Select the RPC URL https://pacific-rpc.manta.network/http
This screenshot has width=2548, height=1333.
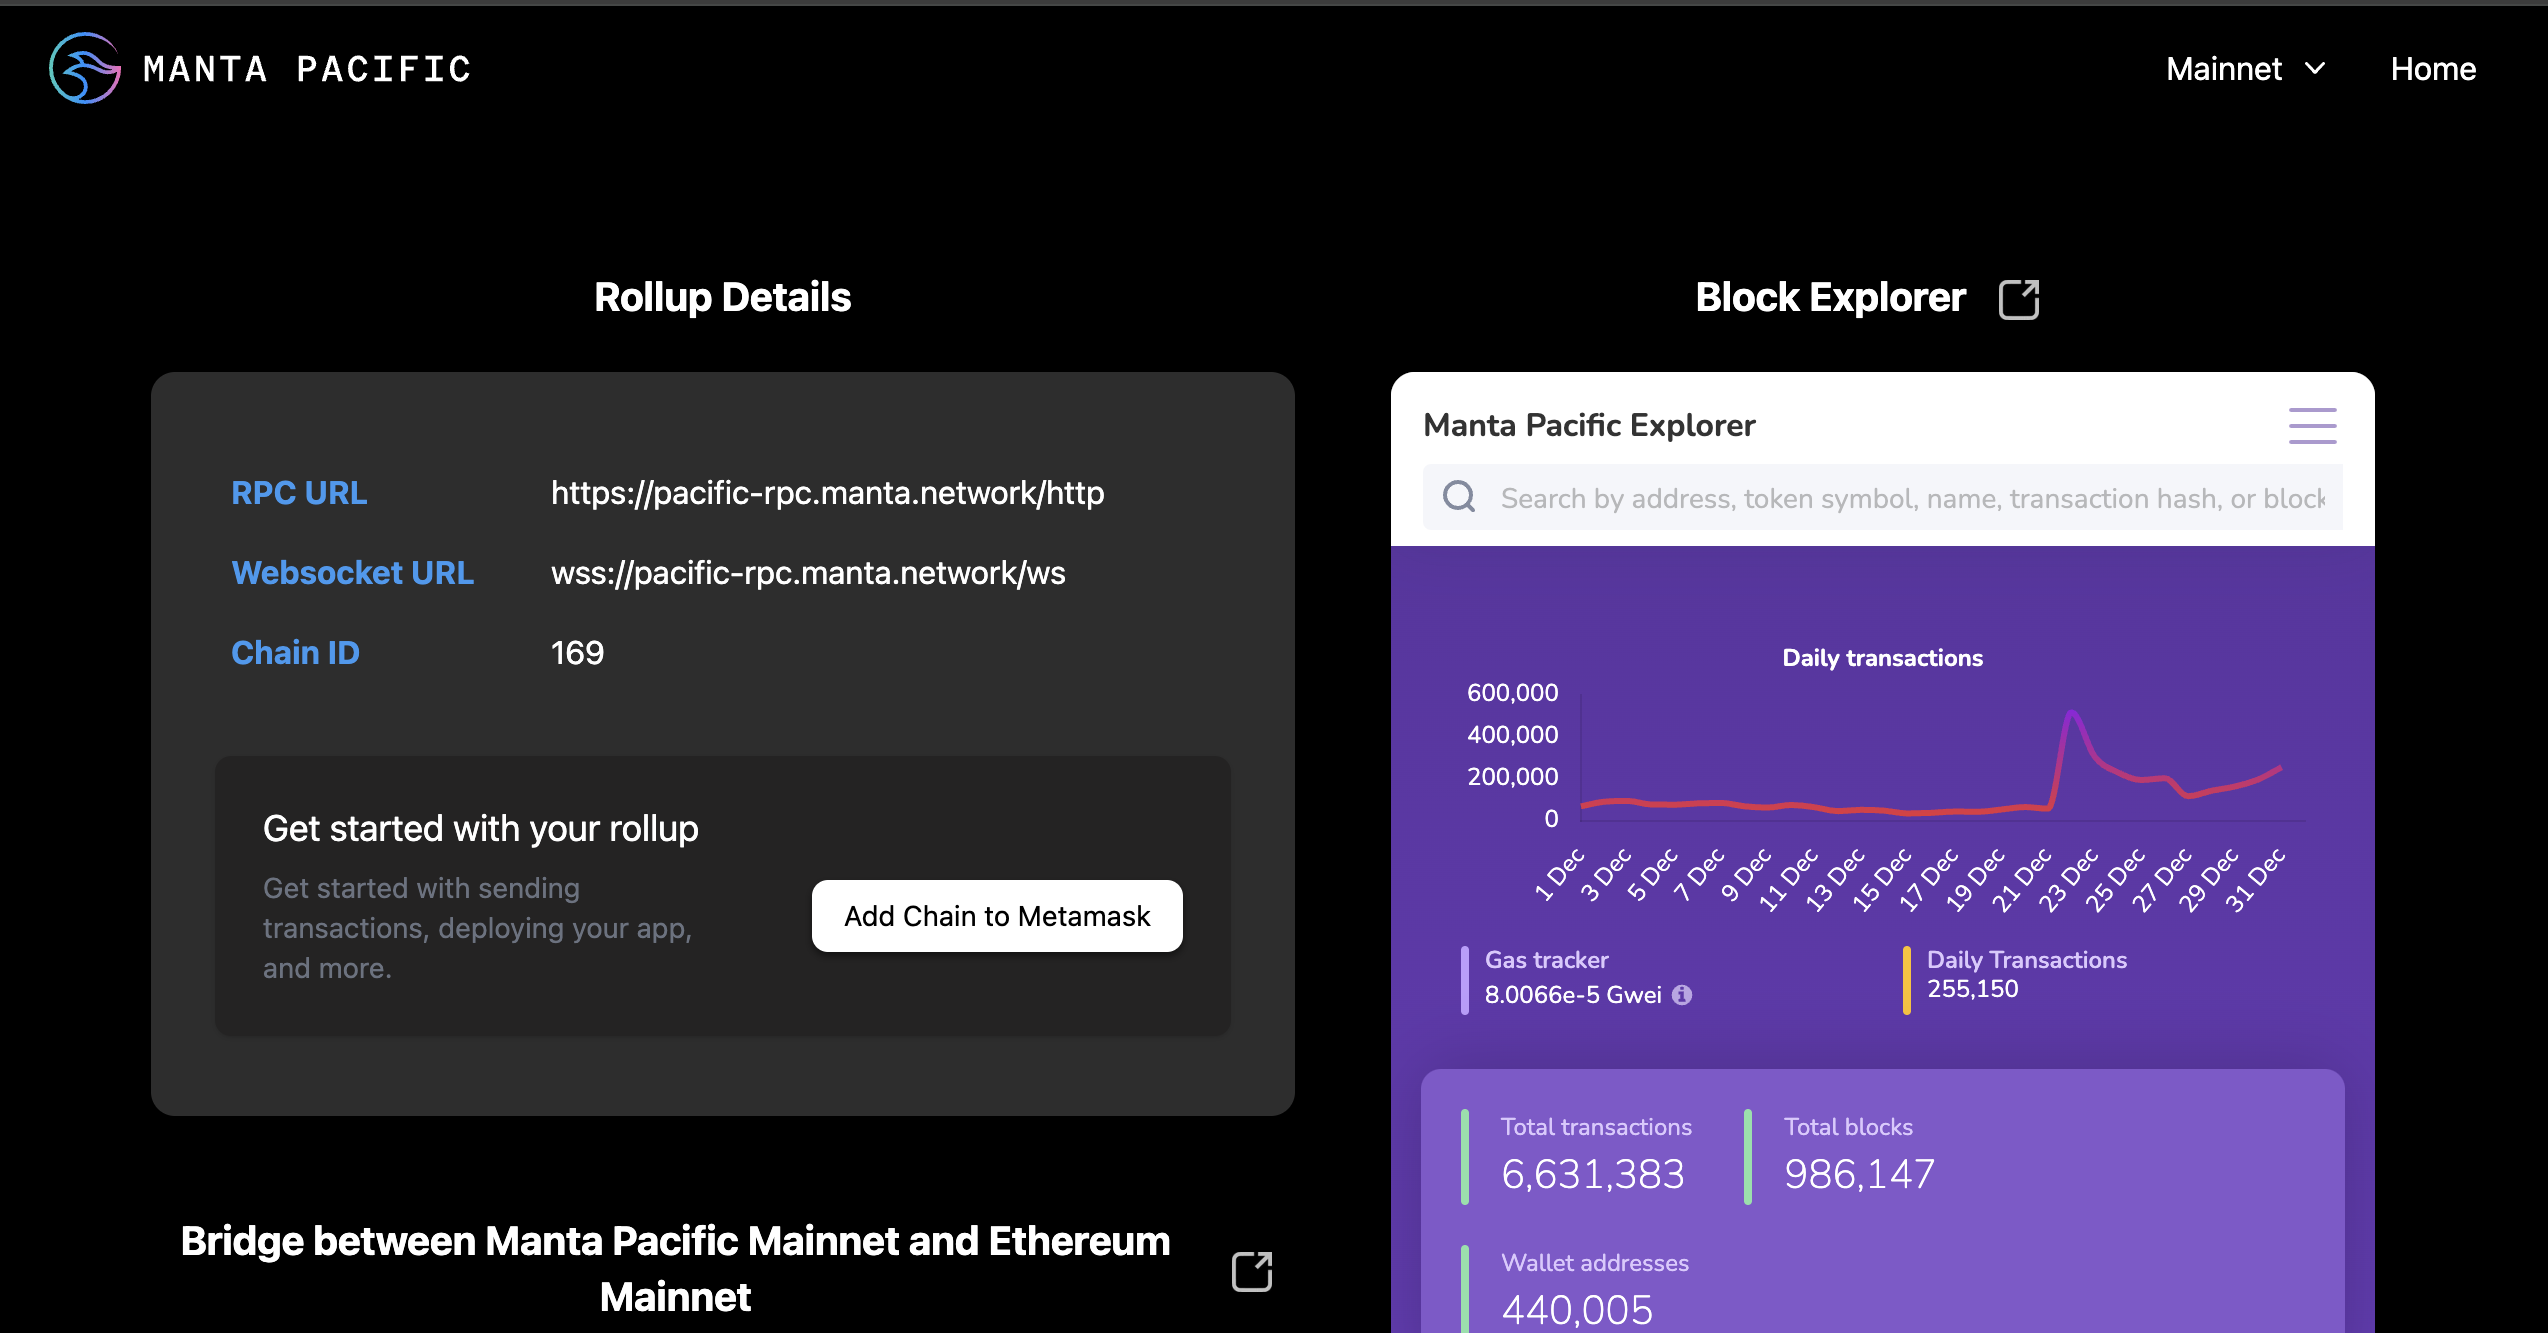click(x=827, y=493)
